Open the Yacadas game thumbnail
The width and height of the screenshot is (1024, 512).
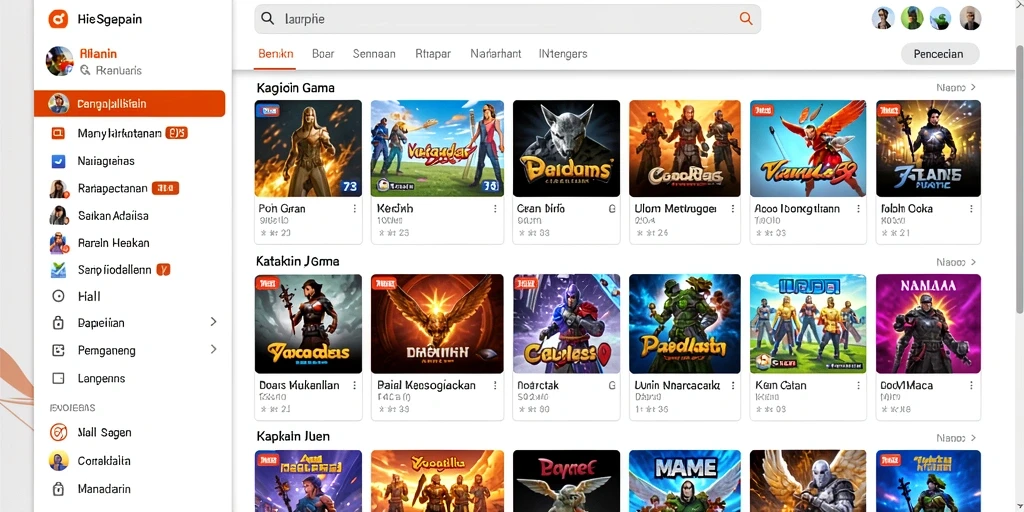coord(308,324)
